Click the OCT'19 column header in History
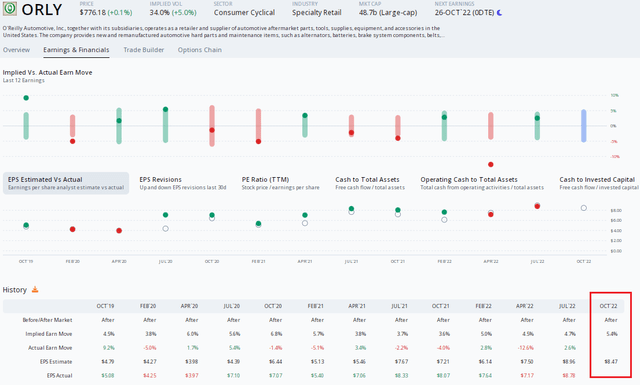The width and height of the screenshot is (640, 385). 105,306
